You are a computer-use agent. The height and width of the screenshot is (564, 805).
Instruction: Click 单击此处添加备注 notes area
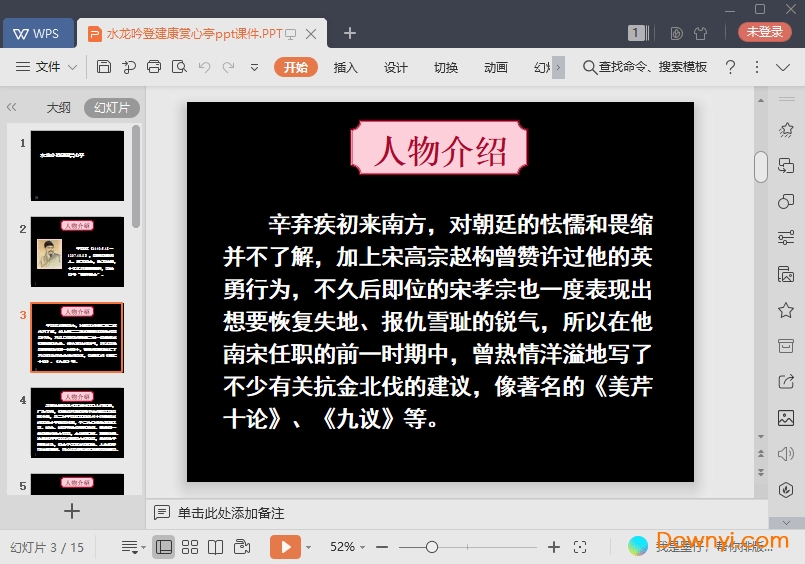pos(231,513)
